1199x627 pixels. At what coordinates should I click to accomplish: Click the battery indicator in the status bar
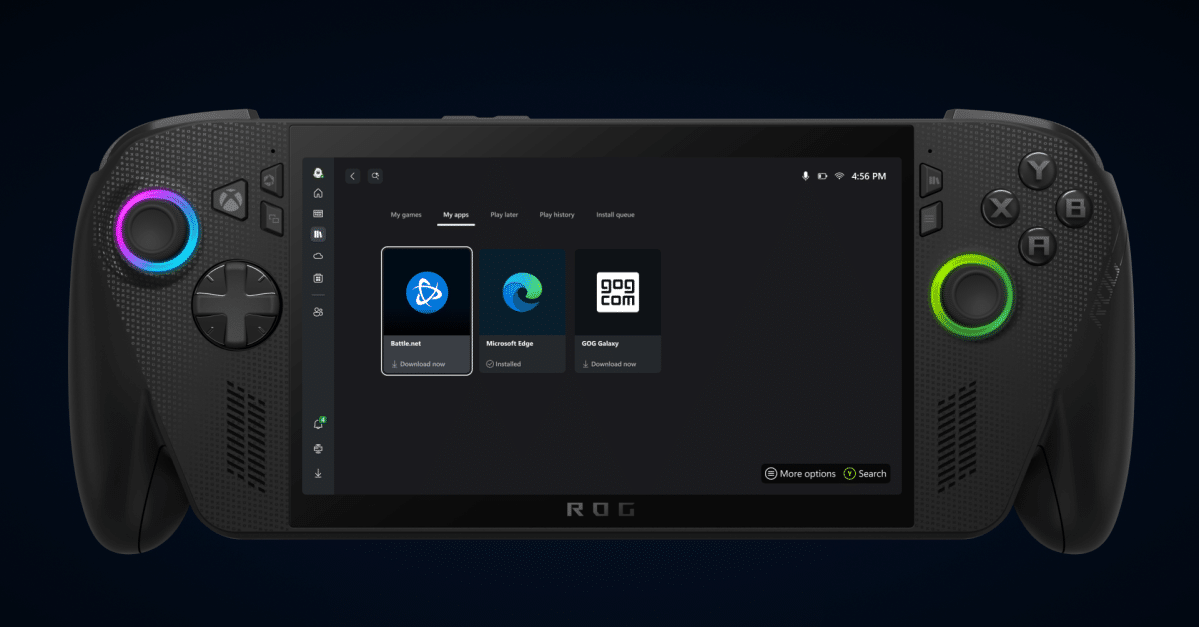pyautogui.click(x=824, y=175)
